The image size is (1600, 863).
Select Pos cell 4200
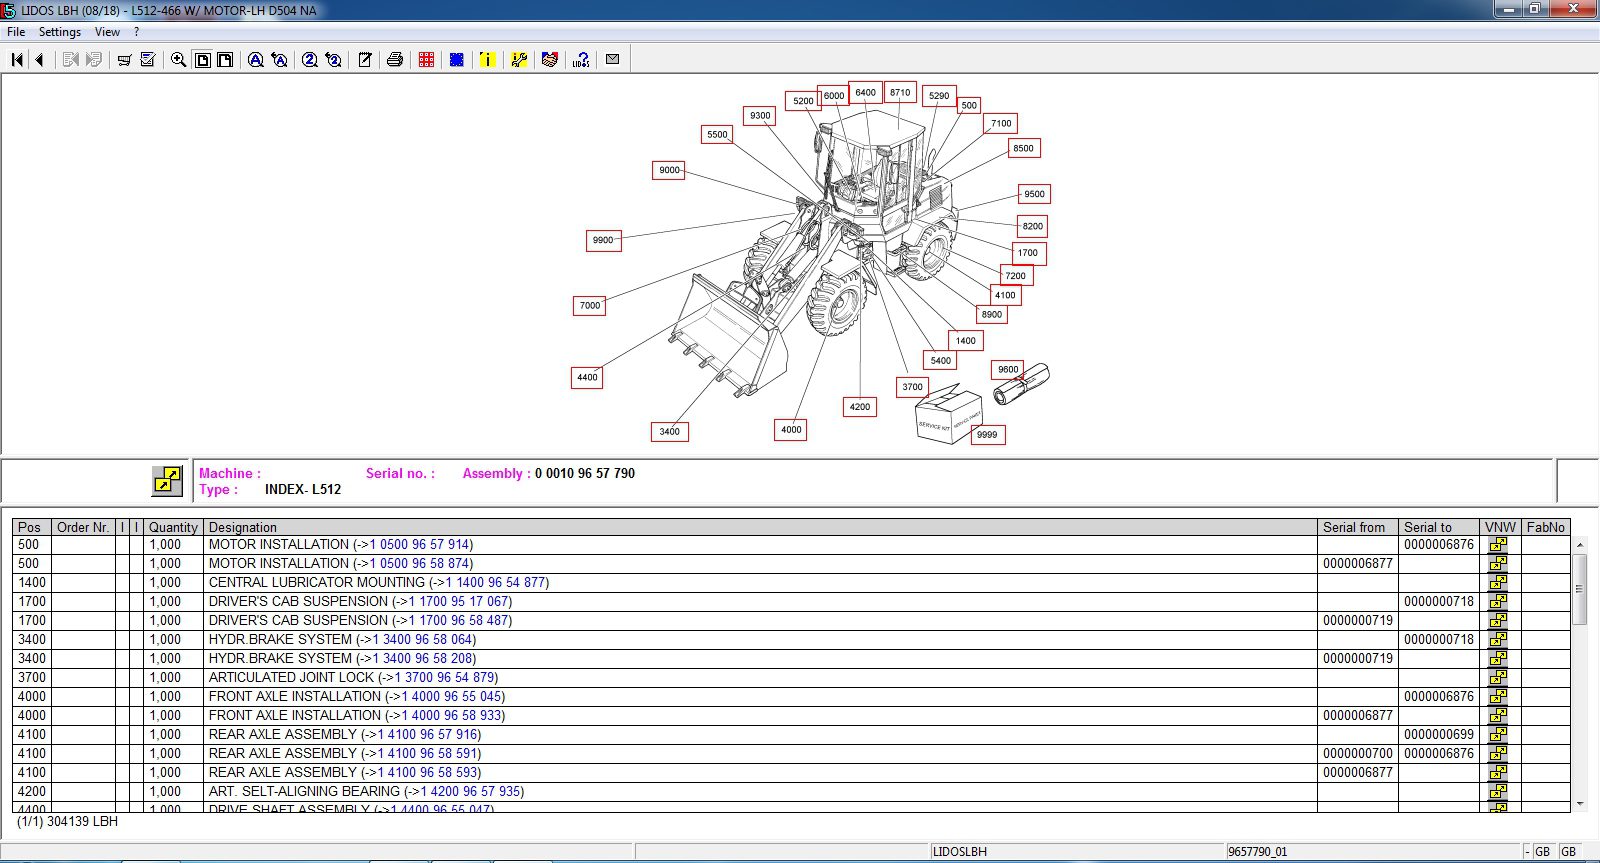[x=32, y=792]
